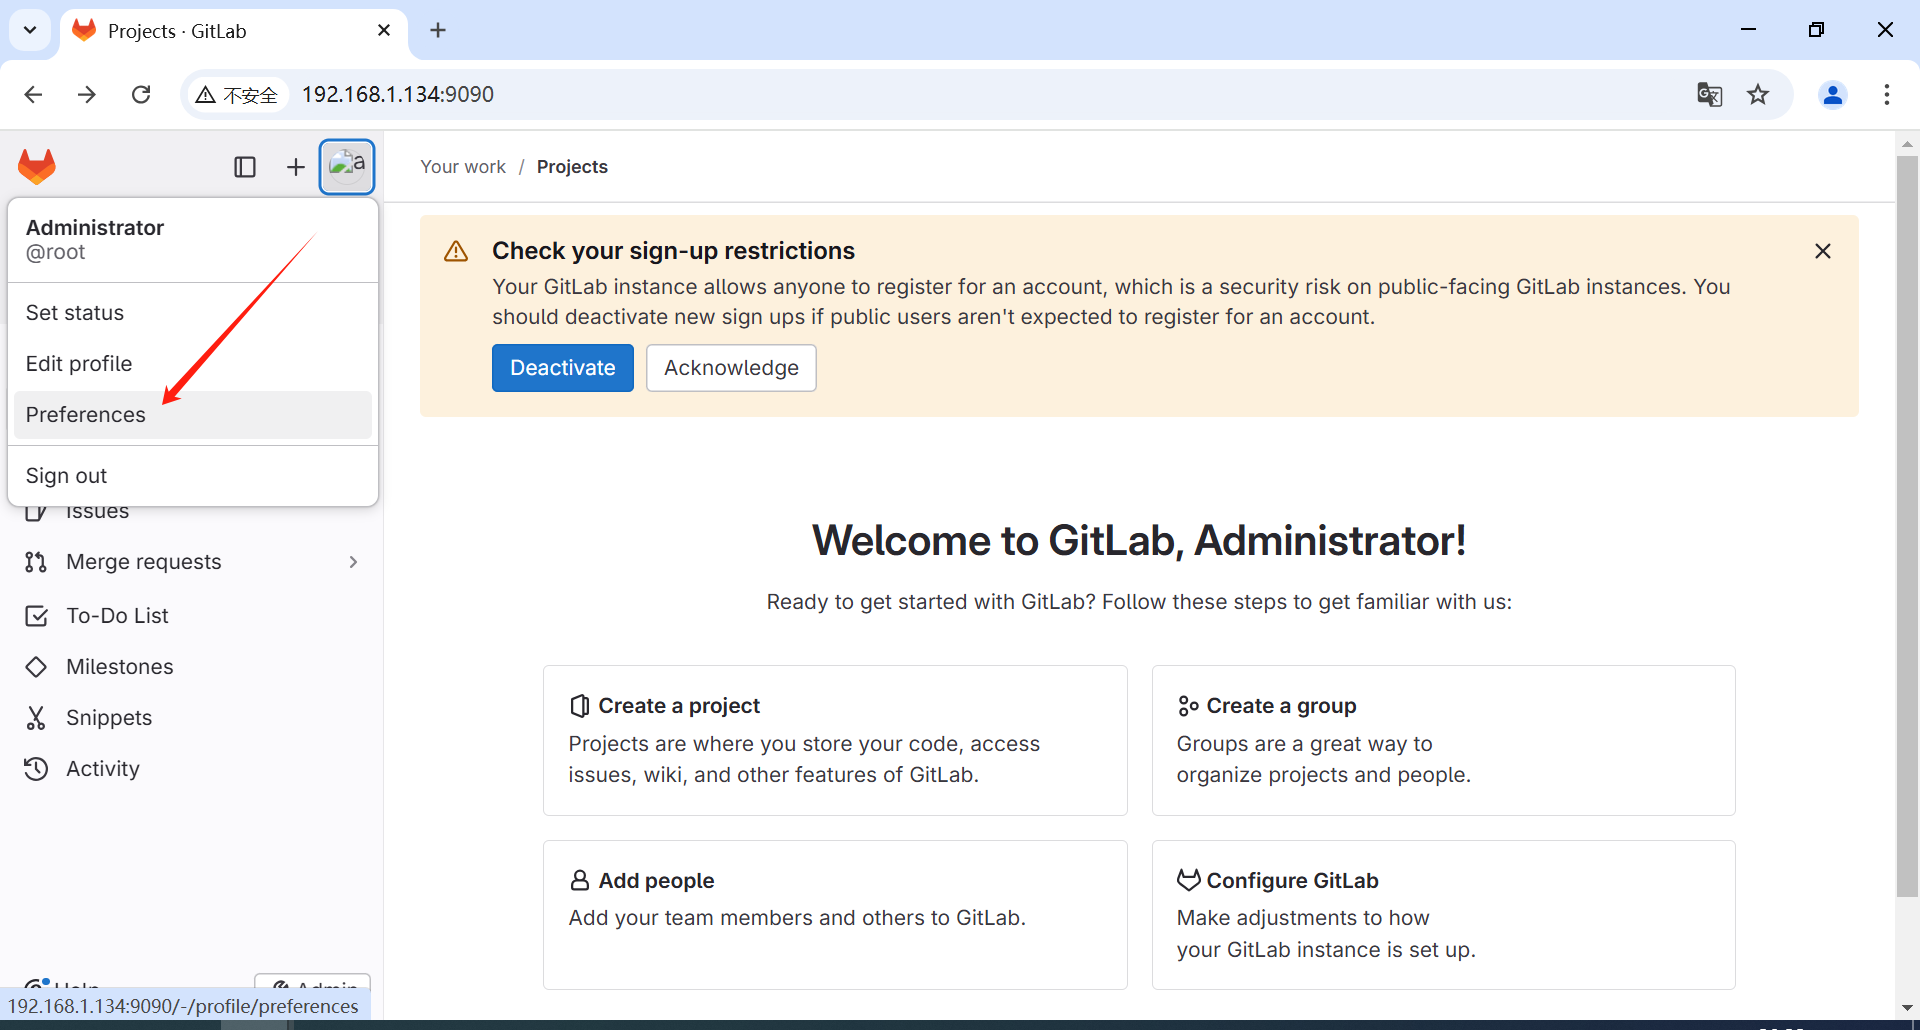Viewport: 1920px width, 1030px height.
Task: Open Milestones in sidebar
Action: [x=192, y=667]
